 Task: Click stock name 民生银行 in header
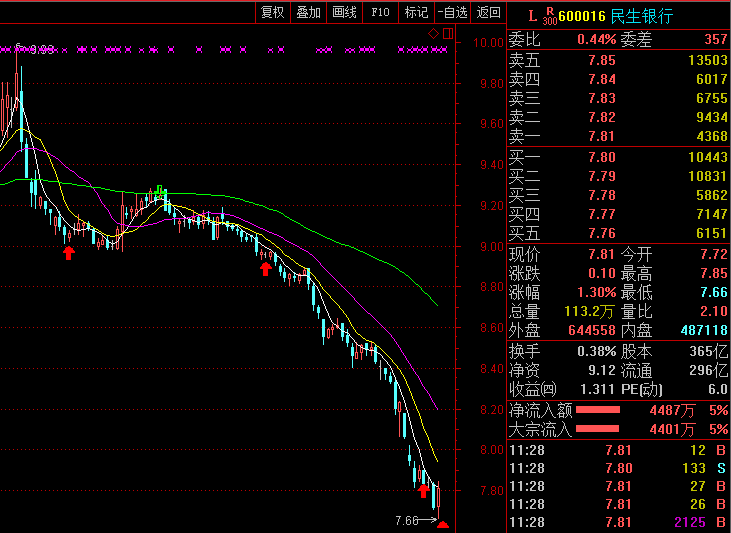point(643,15)
